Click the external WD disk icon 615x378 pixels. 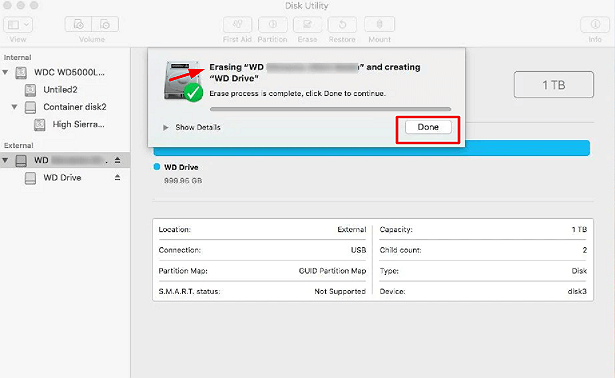21,160
